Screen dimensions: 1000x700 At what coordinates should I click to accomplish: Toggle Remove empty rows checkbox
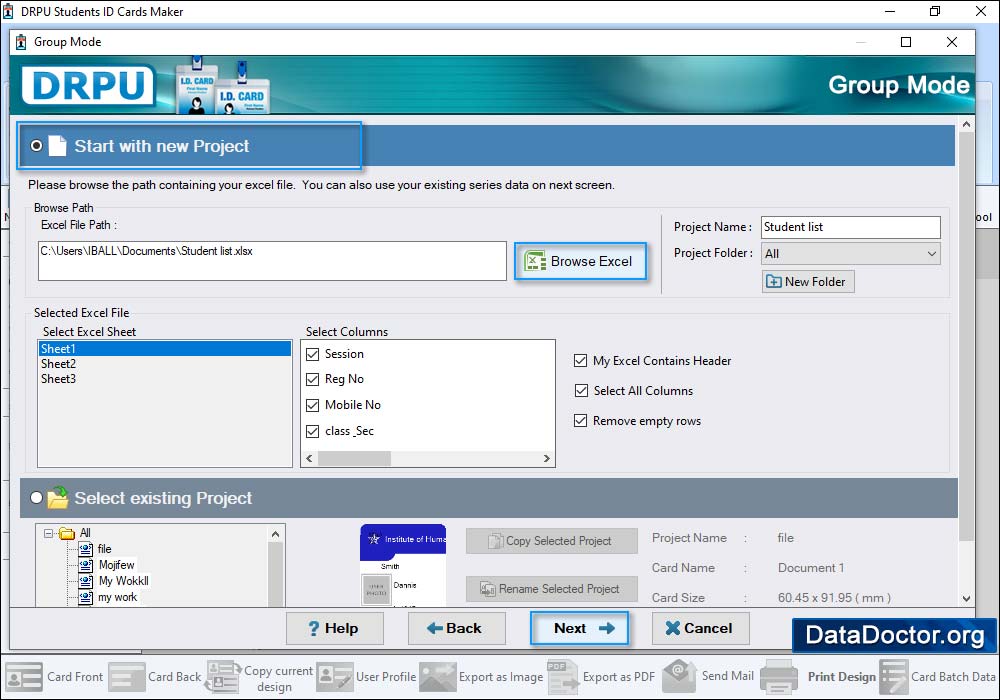(x=580, y=421)
